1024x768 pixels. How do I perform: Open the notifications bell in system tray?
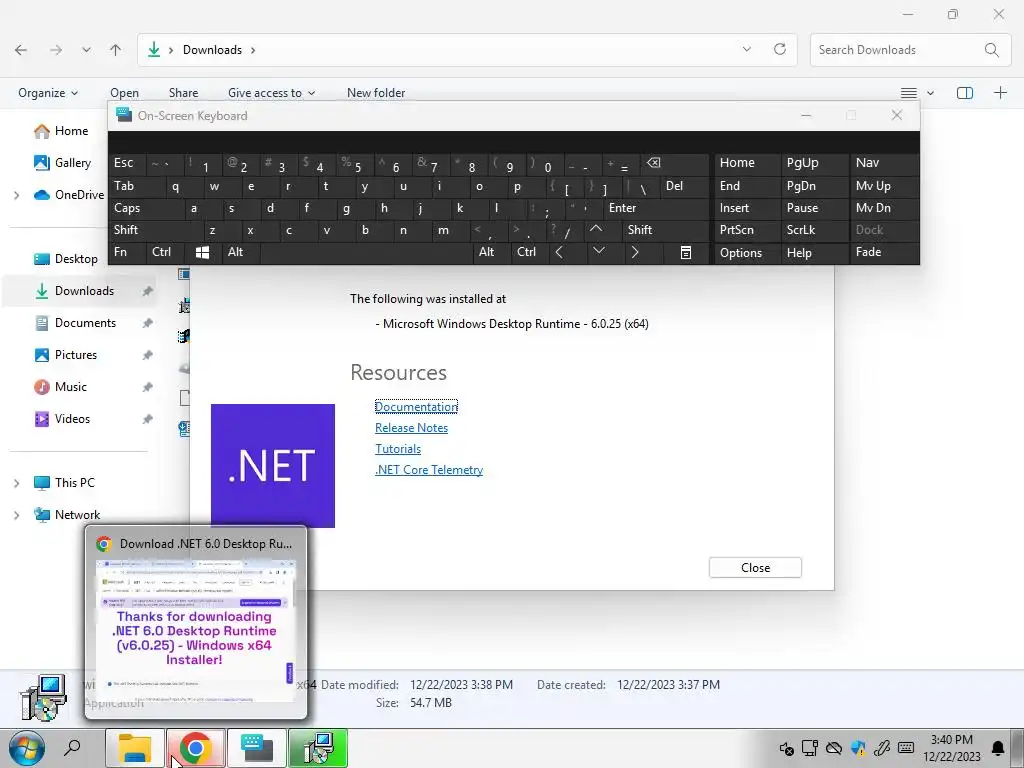[x=998, y=748]
